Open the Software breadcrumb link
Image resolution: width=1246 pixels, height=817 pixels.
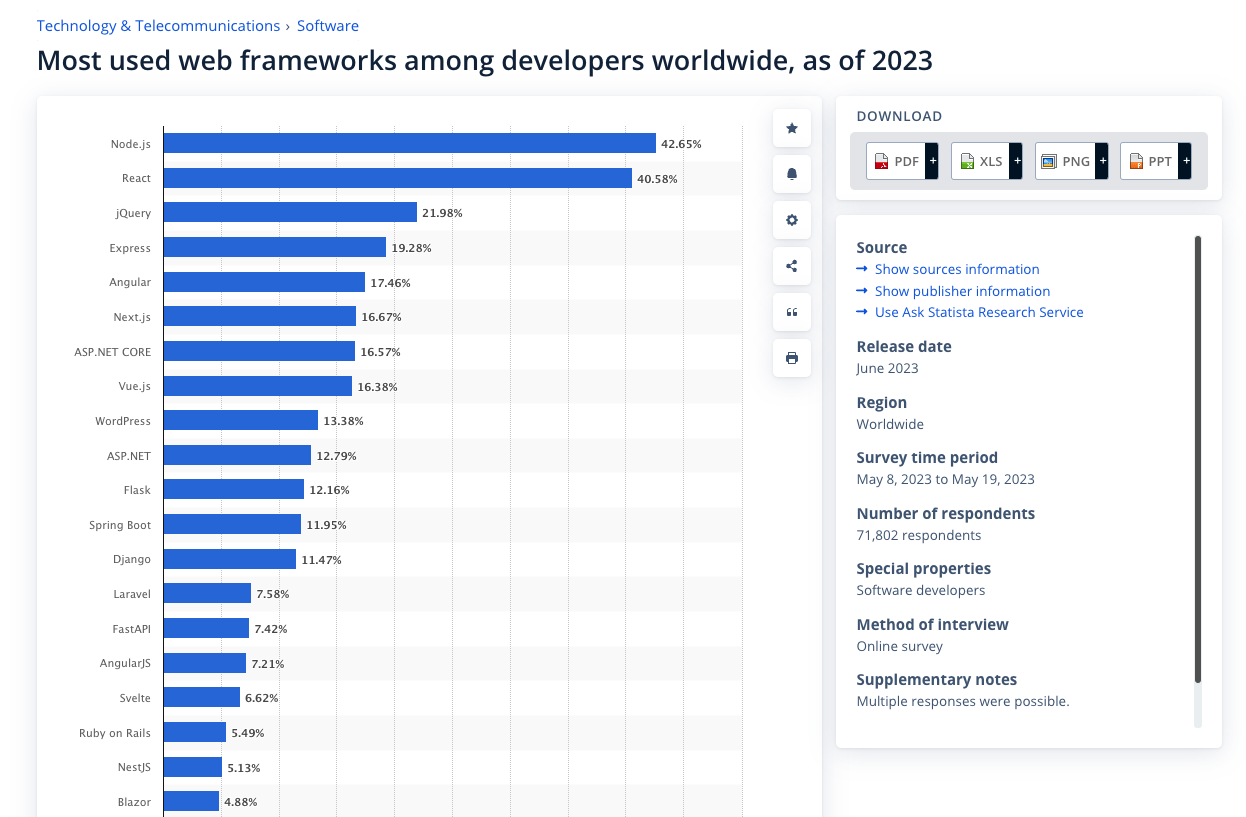[x=328, y=26]
